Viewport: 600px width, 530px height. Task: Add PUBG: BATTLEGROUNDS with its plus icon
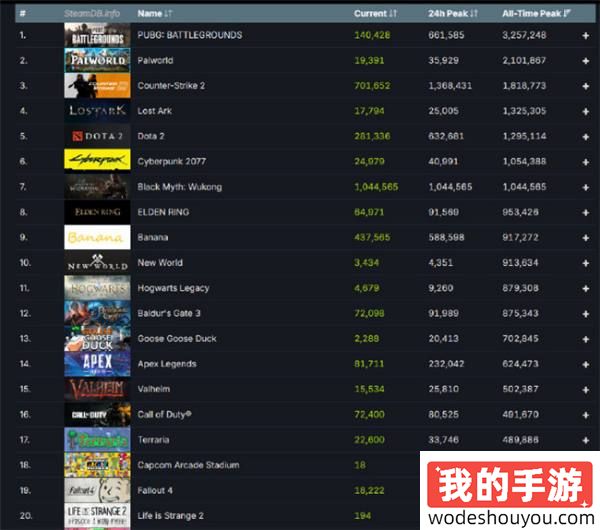point(585,36)
